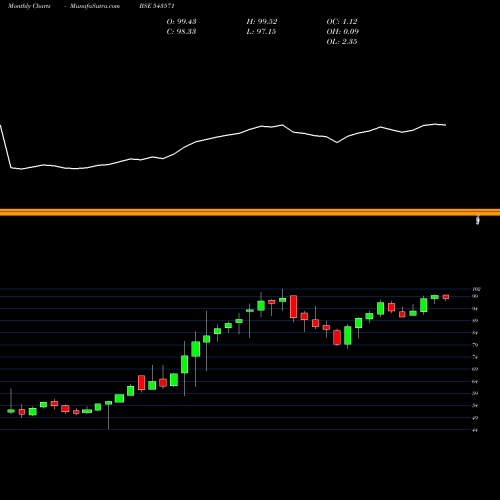500x500 pixels.
Task: Click the '94' price axis label
Action: click(x=475, y=309)
